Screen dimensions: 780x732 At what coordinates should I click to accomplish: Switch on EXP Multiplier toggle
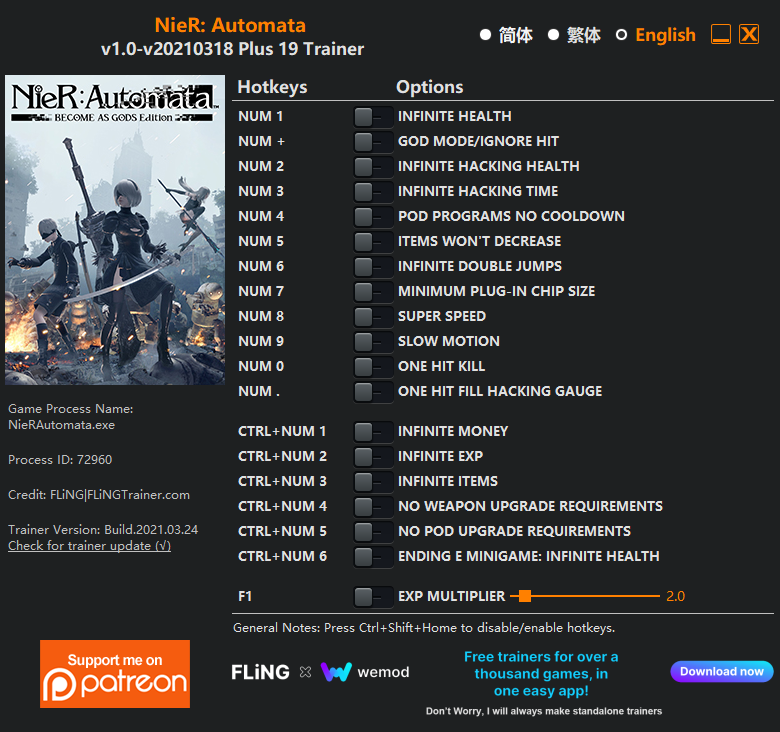pos(373,597)
